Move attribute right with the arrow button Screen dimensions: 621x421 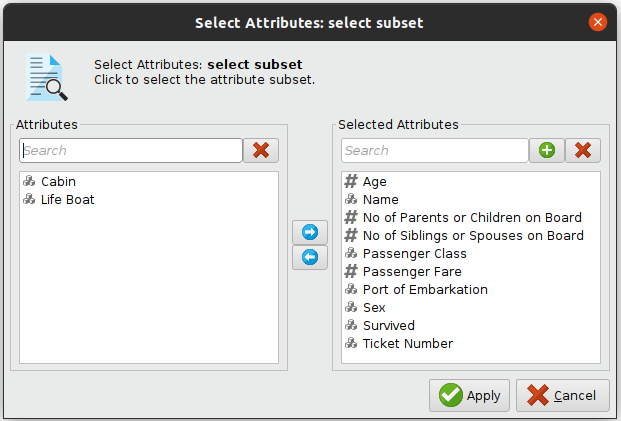point(309,232)
